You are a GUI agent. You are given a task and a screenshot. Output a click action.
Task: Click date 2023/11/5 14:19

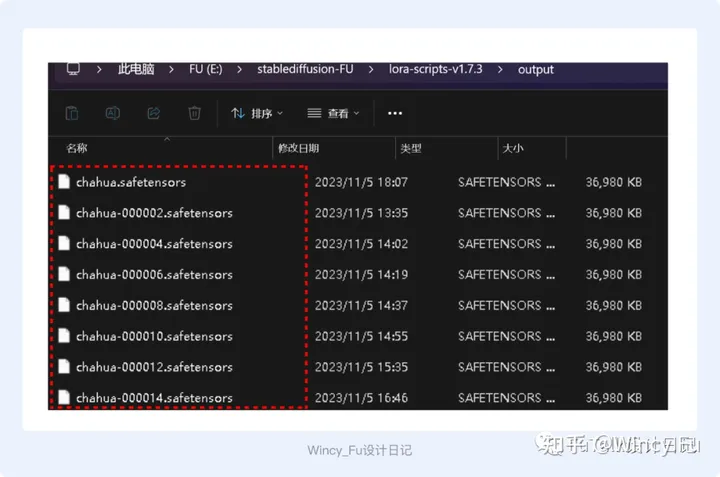coord(361,275)
